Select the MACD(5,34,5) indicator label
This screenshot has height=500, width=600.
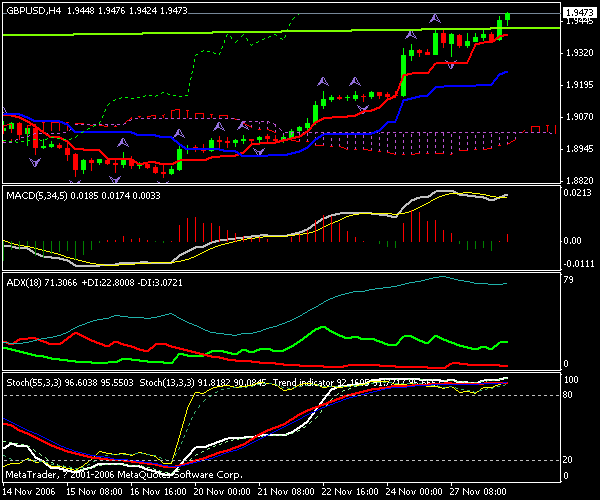[37, 196]
